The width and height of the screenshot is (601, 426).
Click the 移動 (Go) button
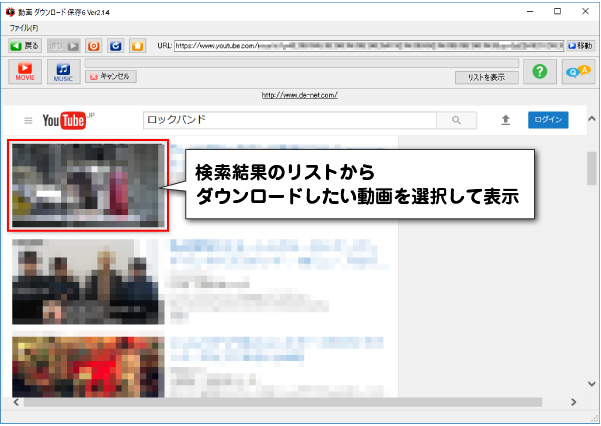click(580, 46)
